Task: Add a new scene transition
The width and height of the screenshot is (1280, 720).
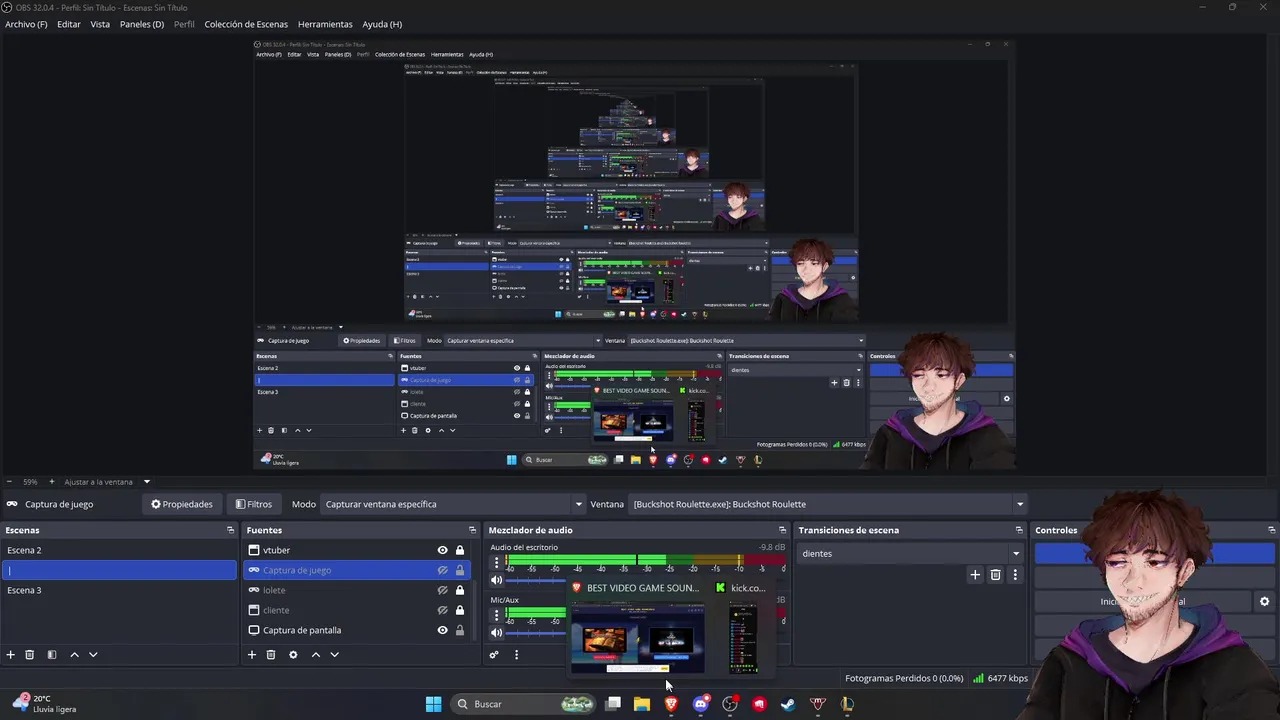Action: tap(975, 575)
